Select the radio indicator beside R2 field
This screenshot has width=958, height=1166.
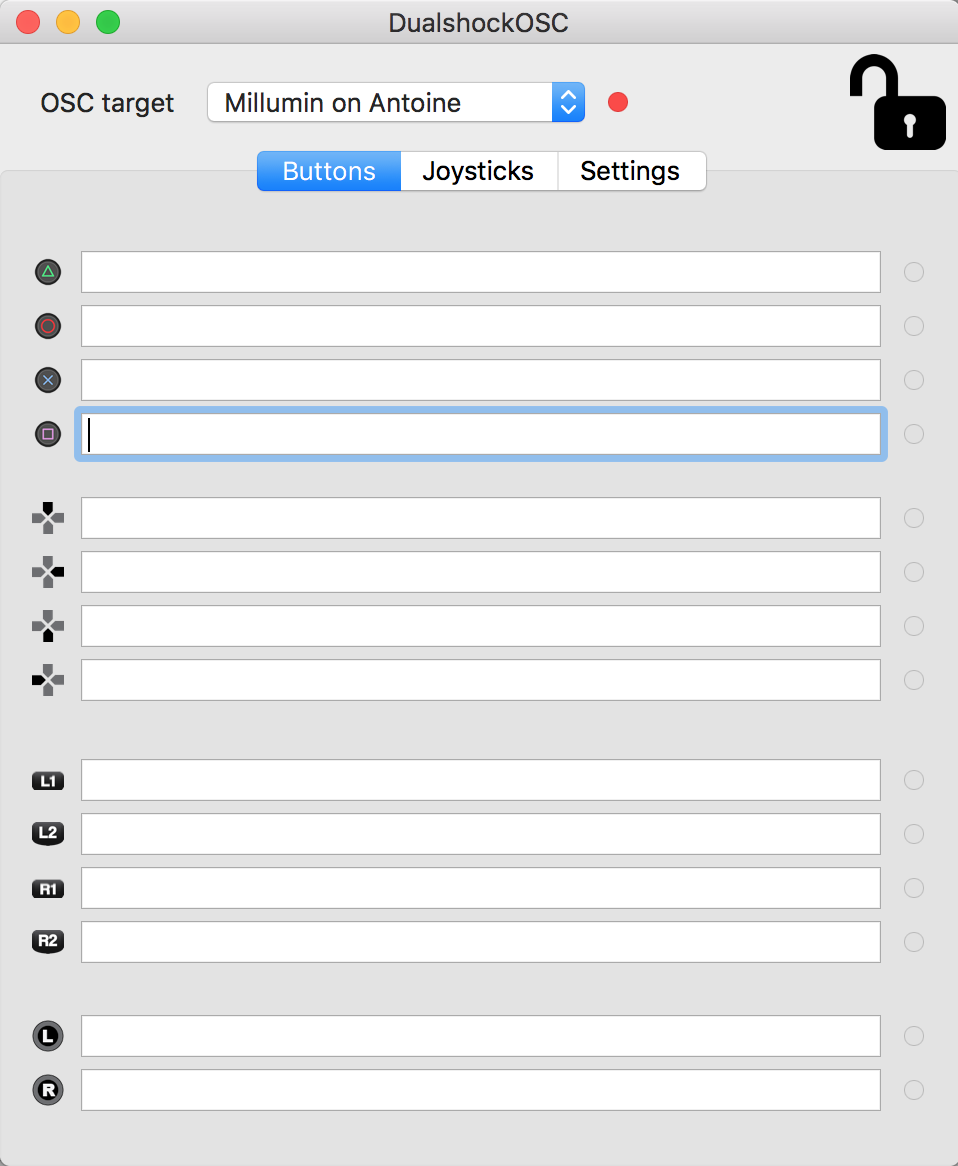pyautogui.click(x=914, y=942)
